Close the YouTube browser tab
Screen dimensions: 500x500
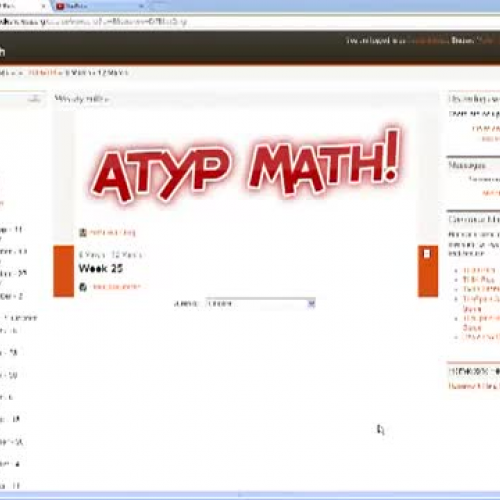[x=141, y=6]
